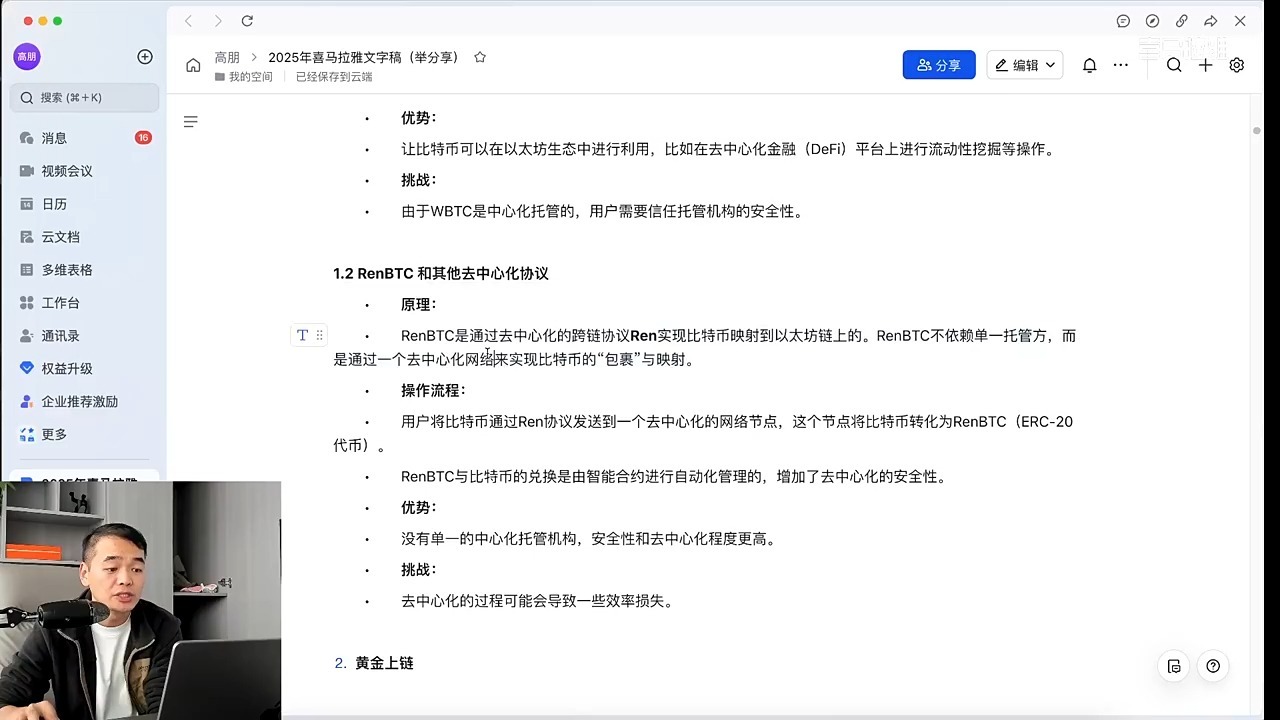Click the plus icon to create new content
The width and height of the screenshot is (1280, 720).
point(1205,64)
